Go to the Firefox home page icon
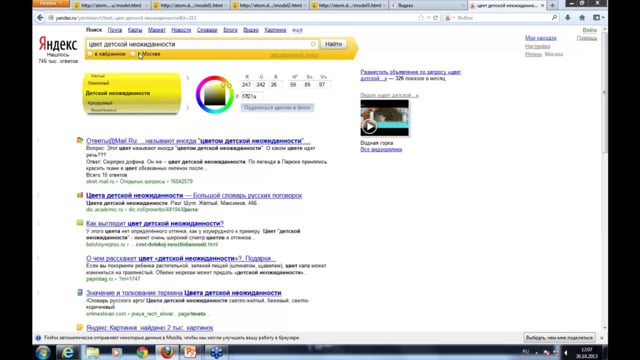640x360 pixels. click(582, 18)
